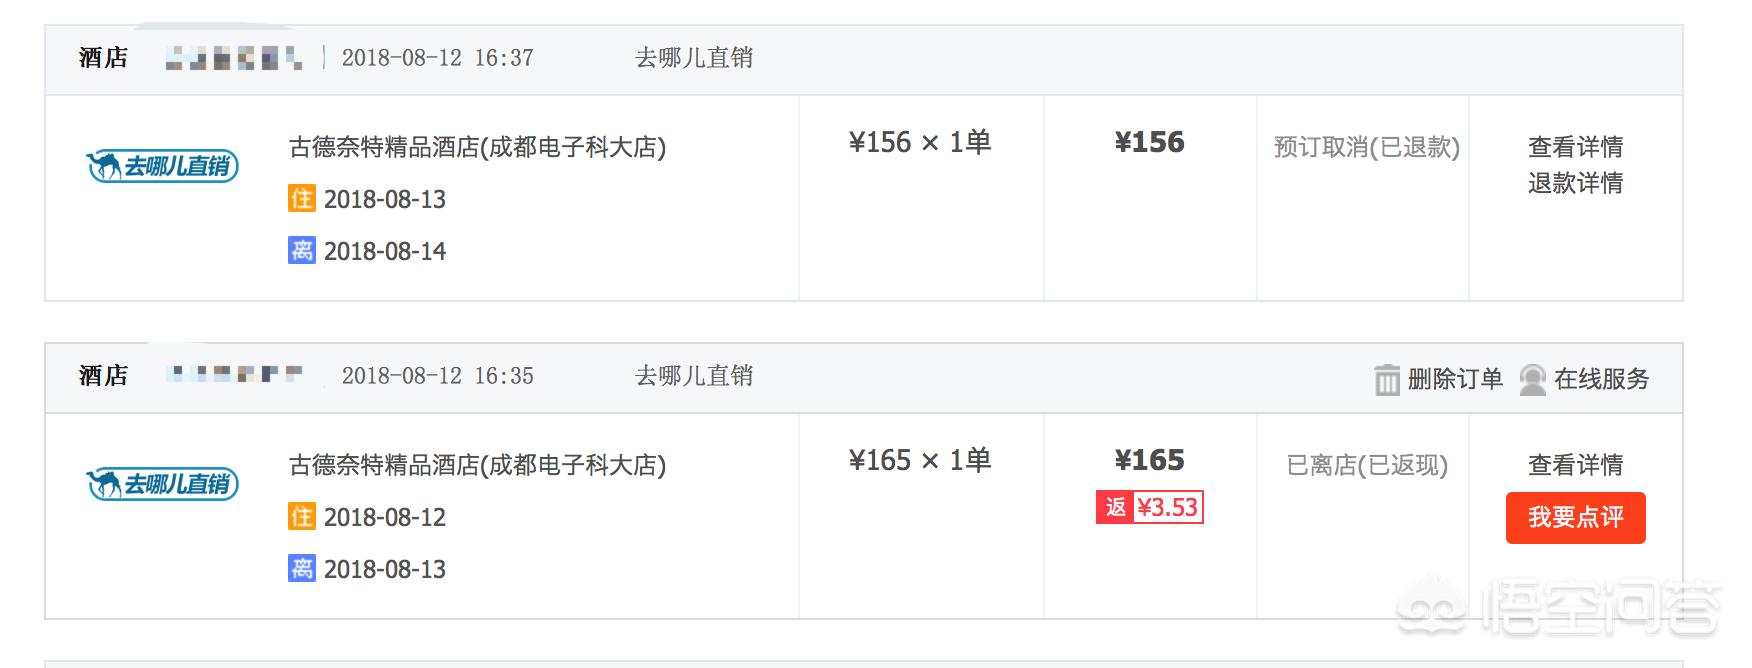1752x668 pixels.
Task: Click the 删除订单 text link
Action: (1455, 379)
